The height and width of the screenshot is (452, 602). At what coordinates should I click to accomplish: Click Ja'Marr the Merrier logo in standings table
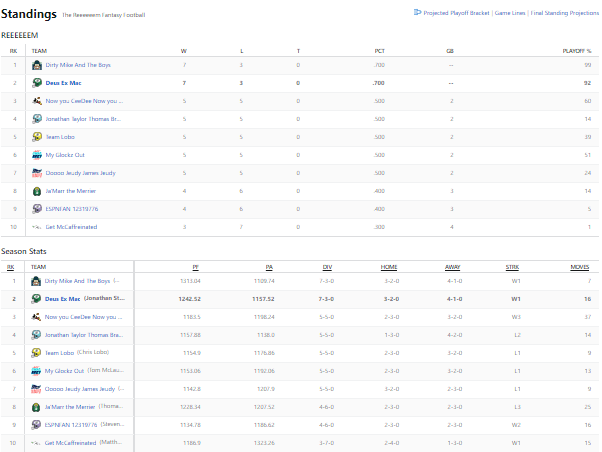pos(37,190)
